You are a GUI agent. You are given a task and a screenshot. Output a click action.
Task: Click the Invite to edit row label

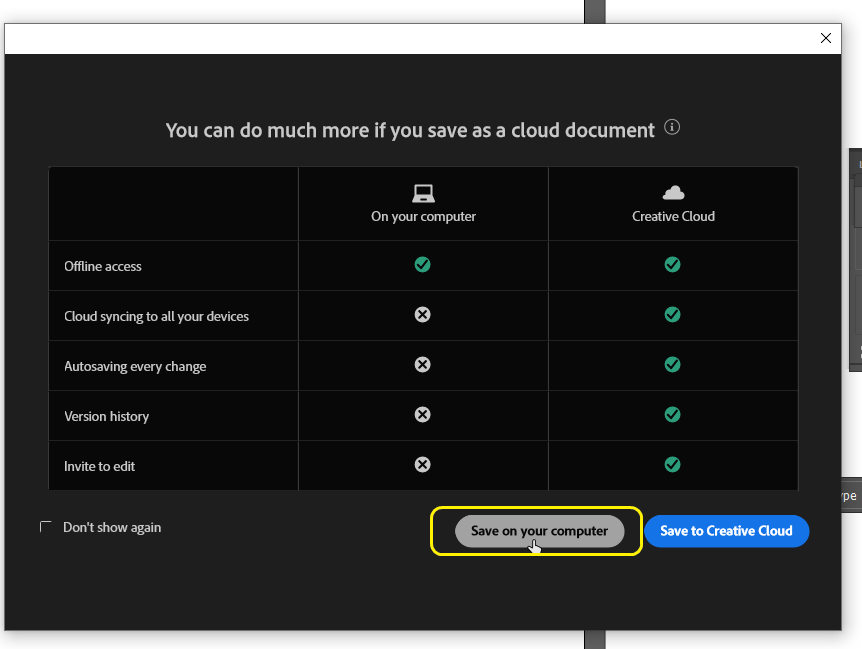point(100,467)
